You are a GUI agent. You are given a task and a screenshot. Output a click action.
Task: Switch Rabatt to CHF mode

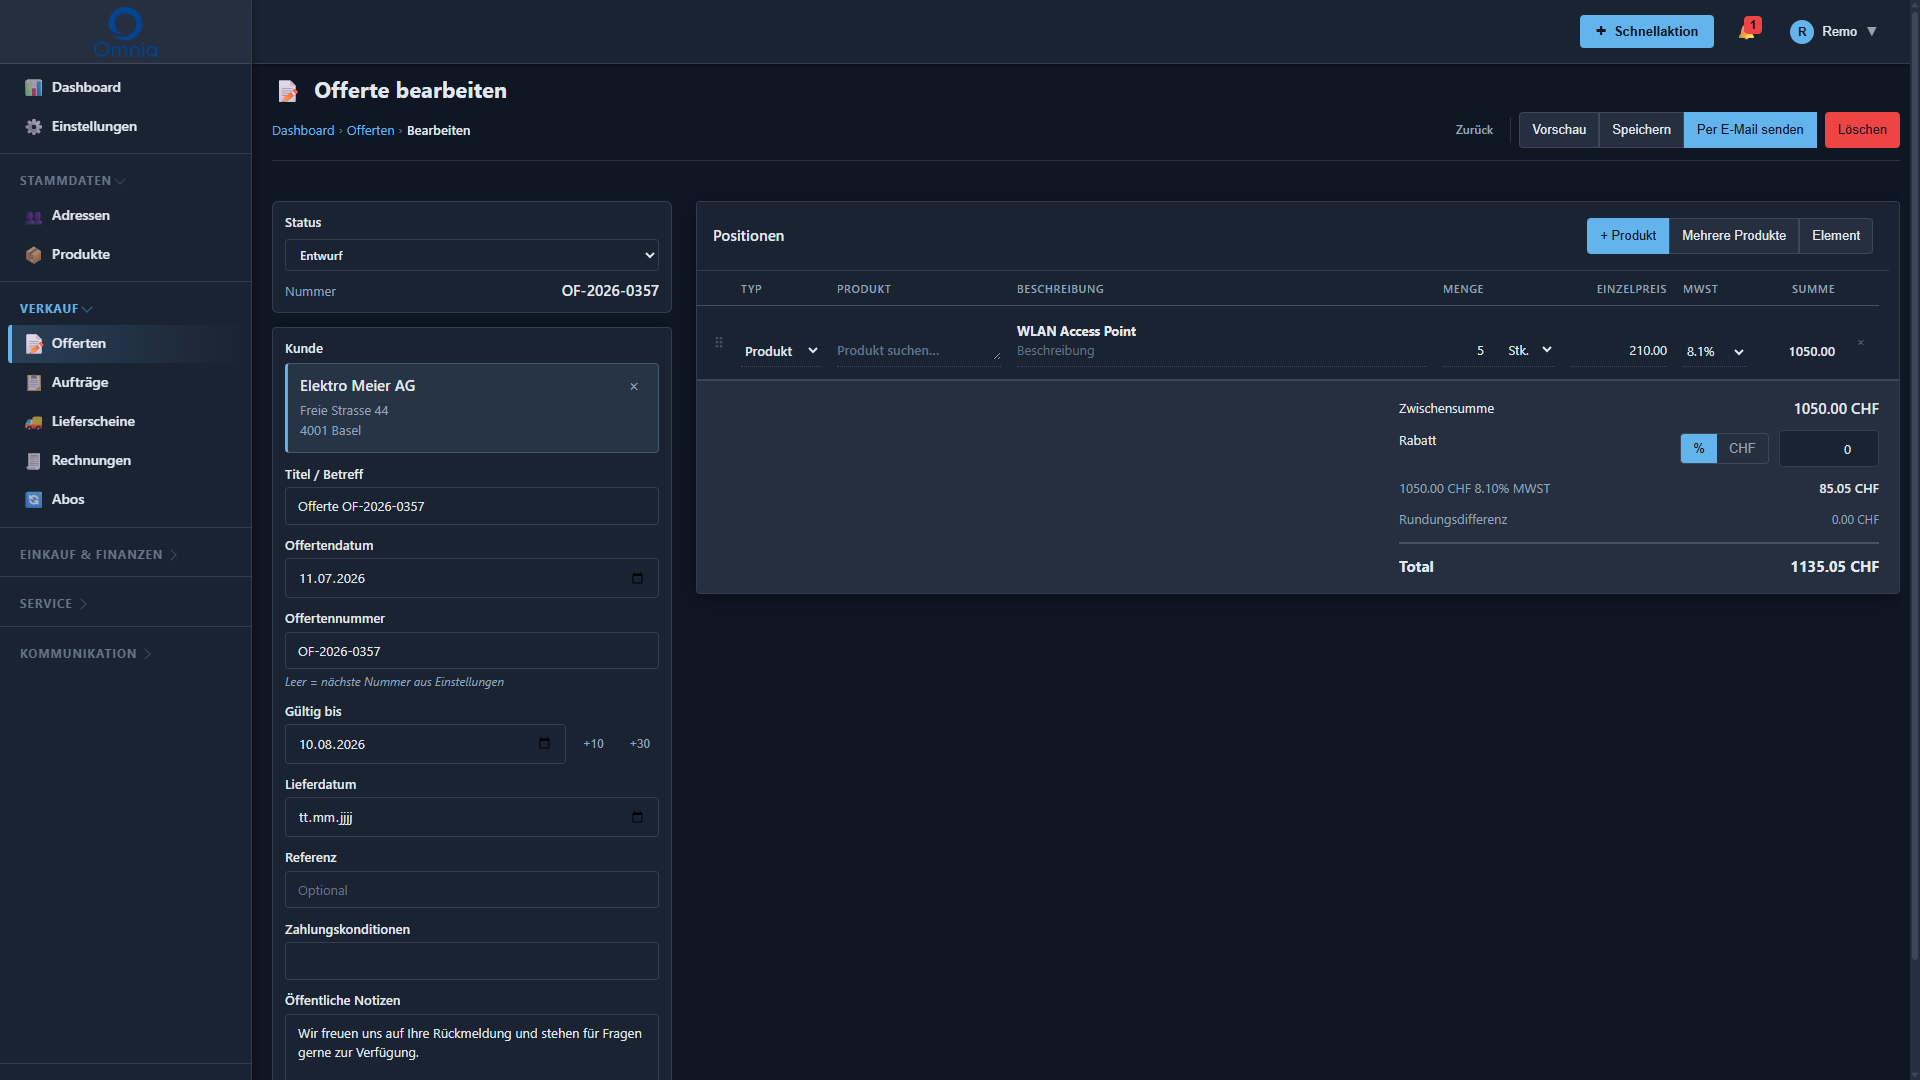click(1742, 449)
